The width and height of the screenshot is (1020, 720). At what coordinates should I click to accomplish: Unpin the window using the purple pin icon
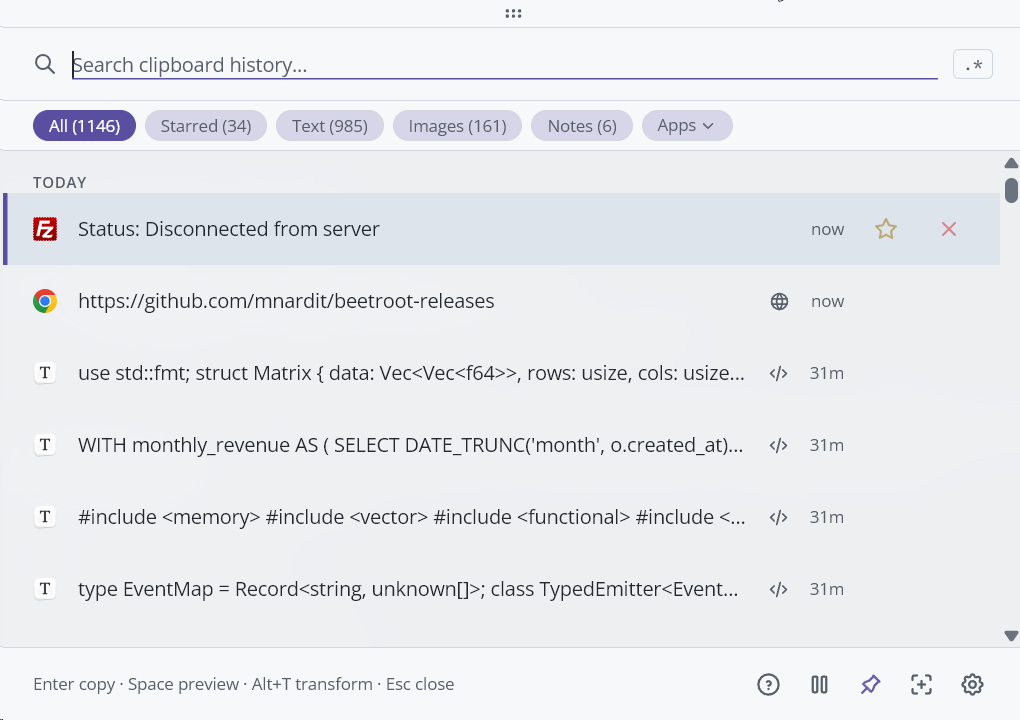click(x=870, y=684)
